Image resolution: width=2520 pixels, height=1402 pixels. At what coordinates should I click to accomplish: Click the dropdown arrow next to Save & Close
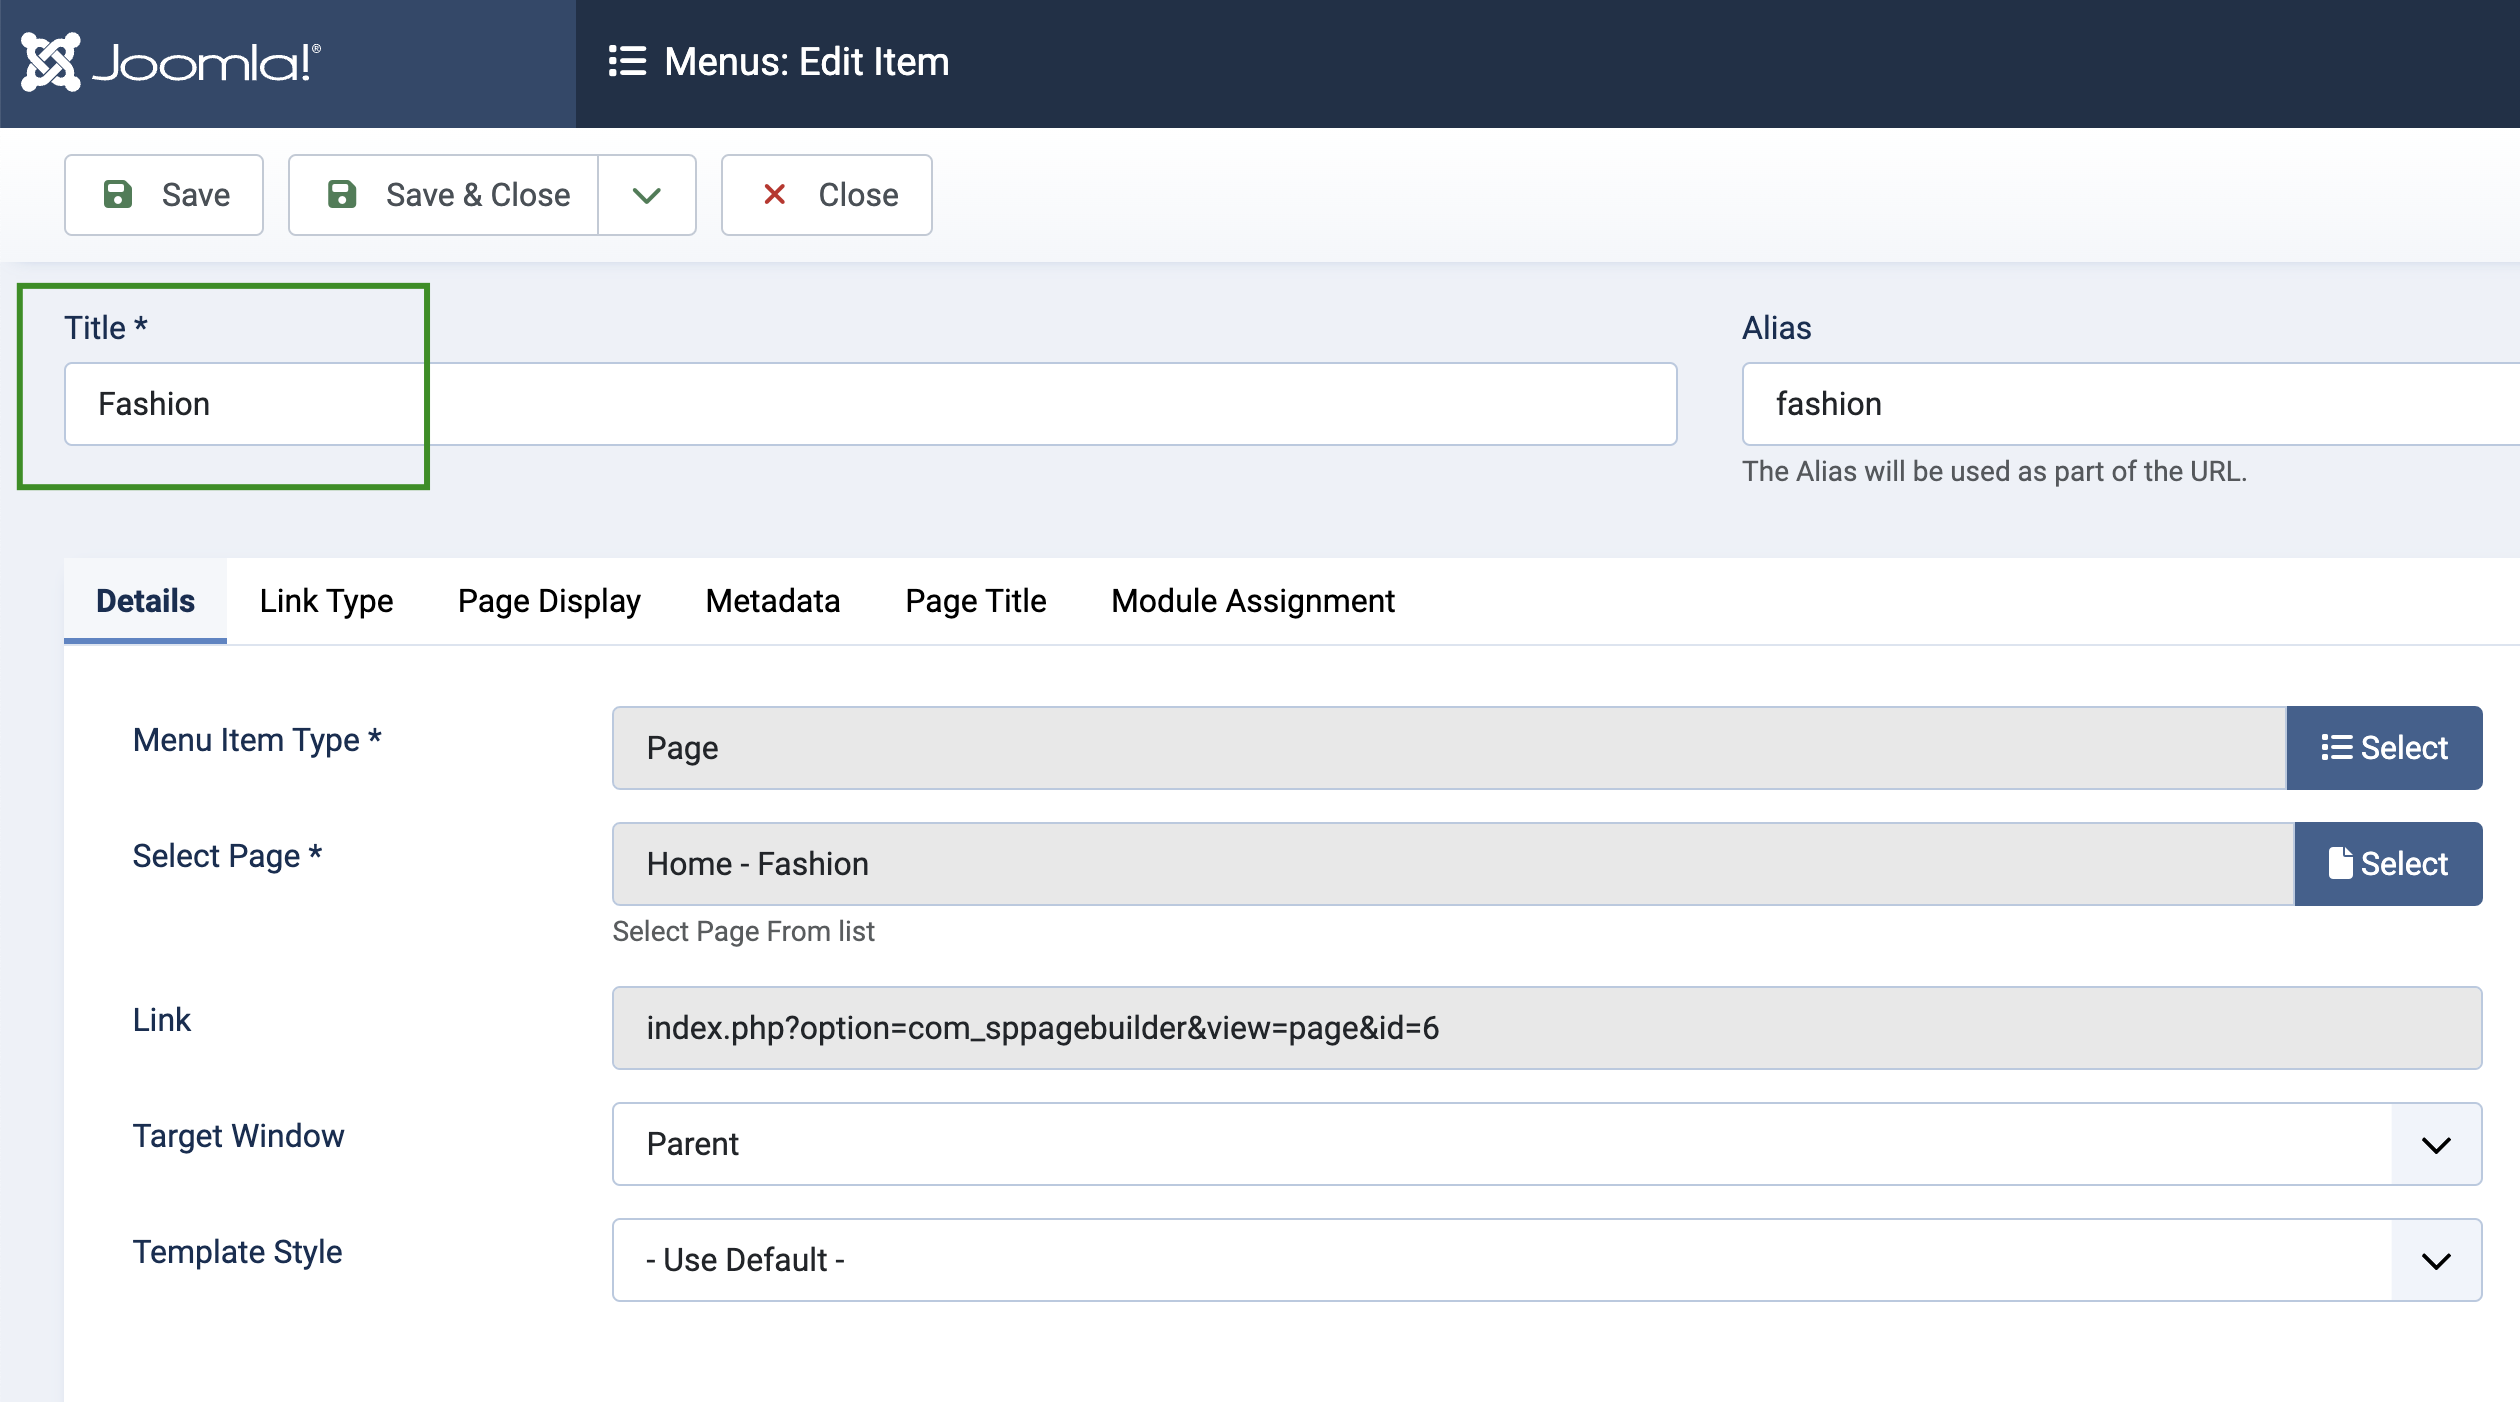point(647,193)
